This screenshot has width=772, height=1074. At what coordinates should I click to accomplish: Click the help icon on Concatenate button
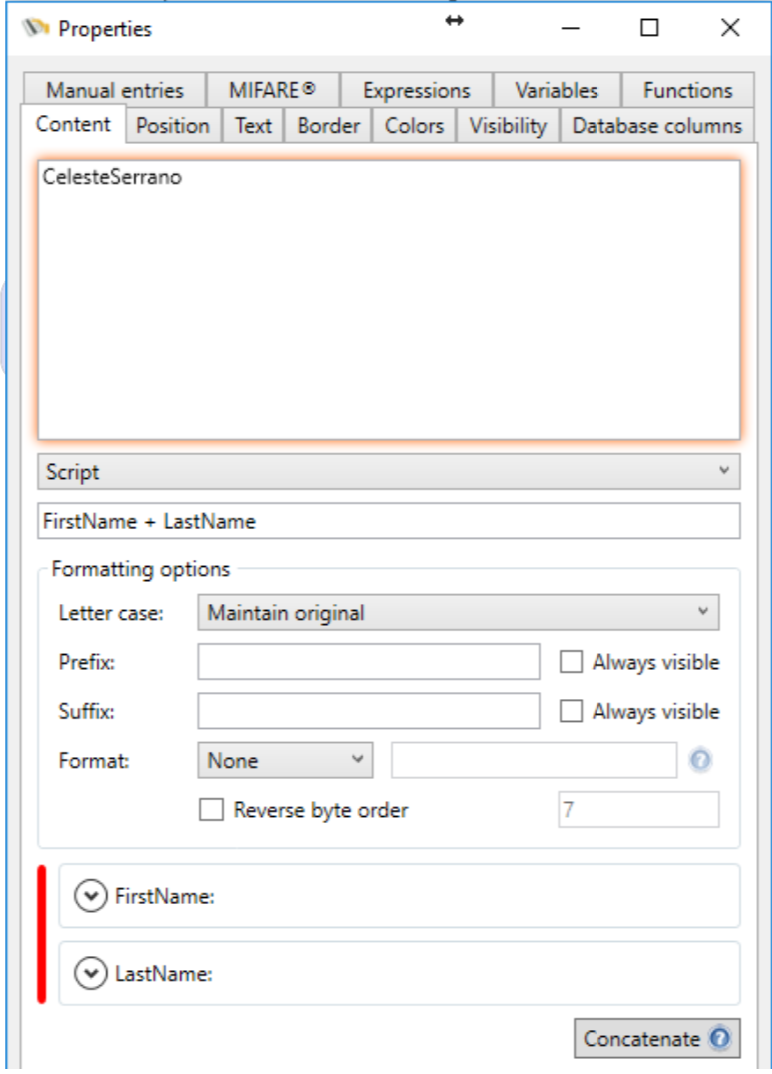click(719, 1039)
